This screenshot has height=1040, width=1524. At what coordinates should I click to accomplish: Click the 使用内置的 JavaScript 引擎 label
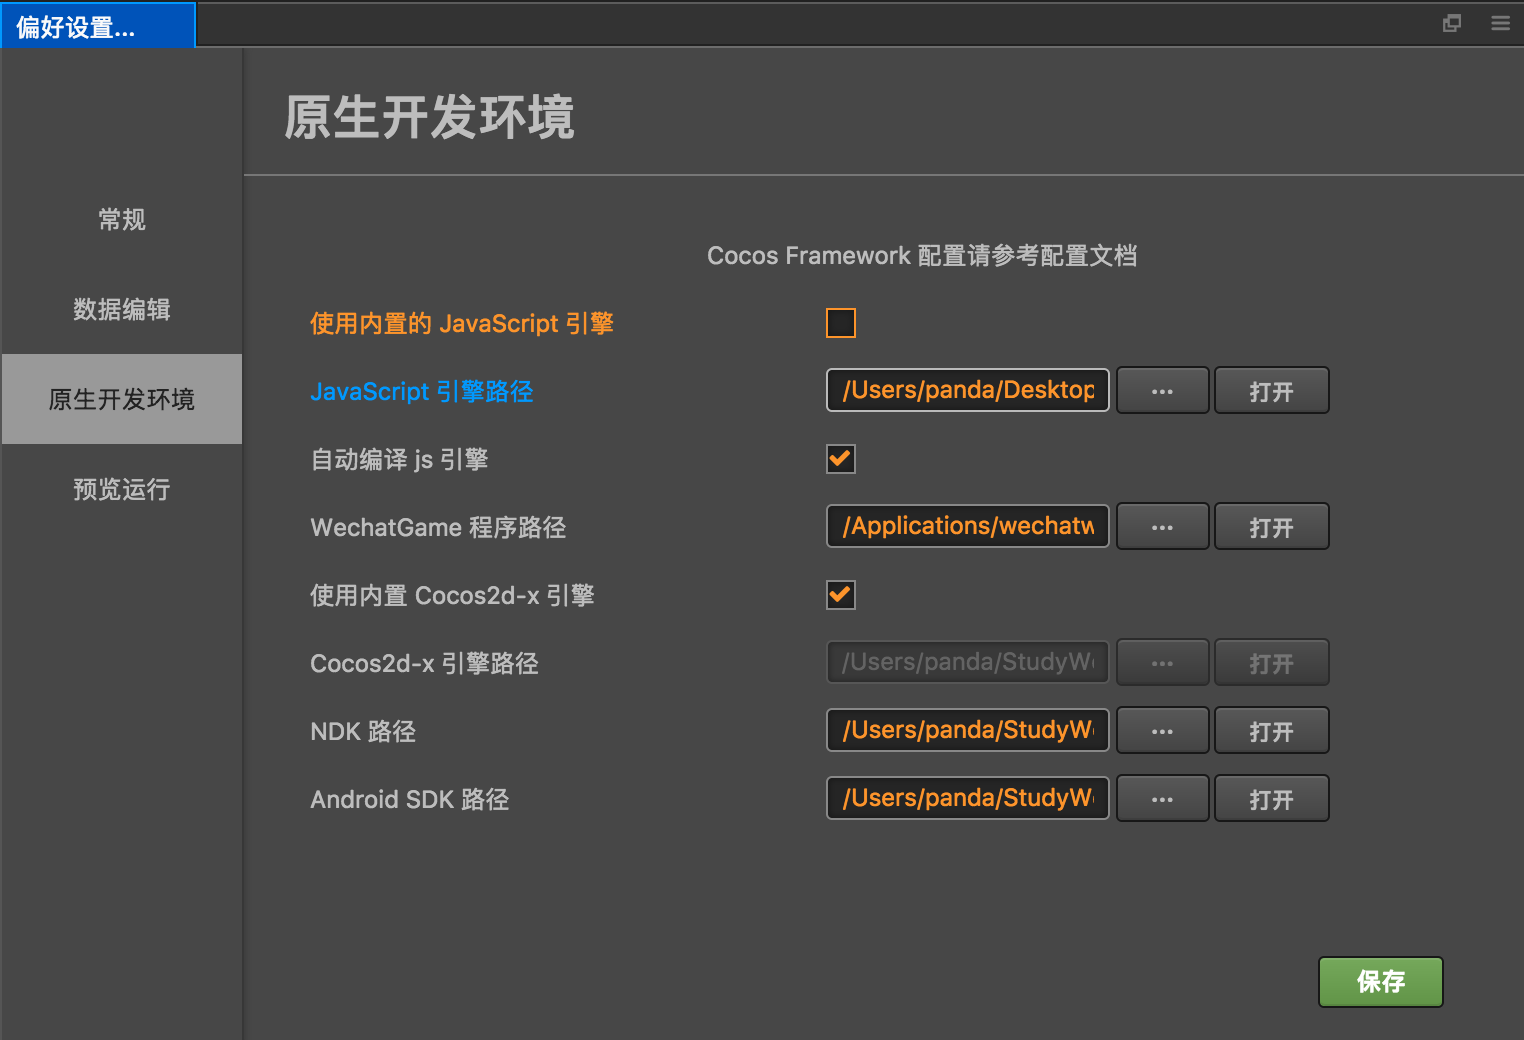[x=462, y=323]
